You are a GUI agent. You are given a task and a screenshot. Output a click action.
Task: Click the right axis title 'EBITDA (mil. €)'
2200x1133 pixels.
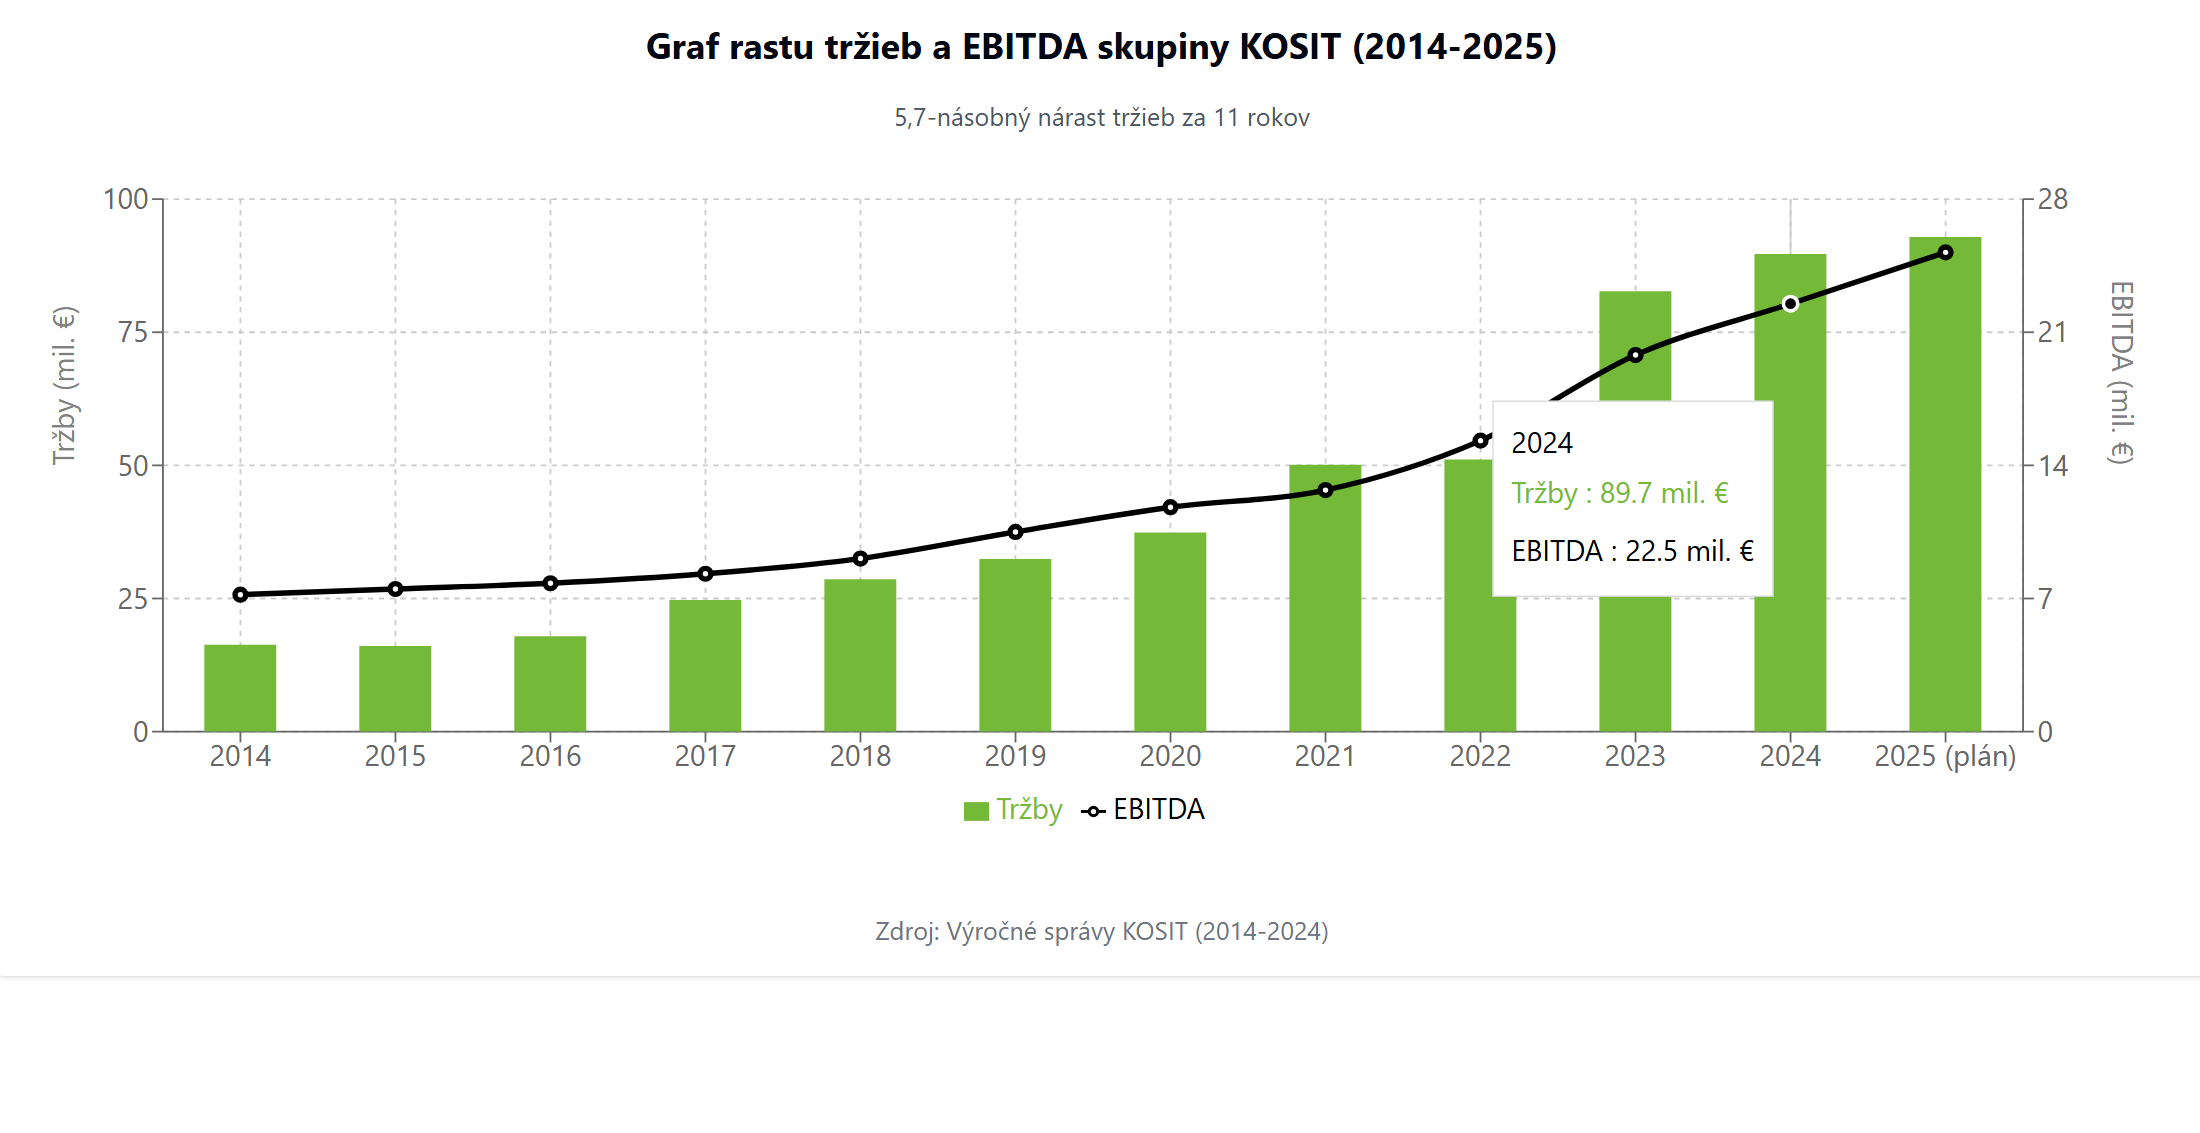[2121, 373]
